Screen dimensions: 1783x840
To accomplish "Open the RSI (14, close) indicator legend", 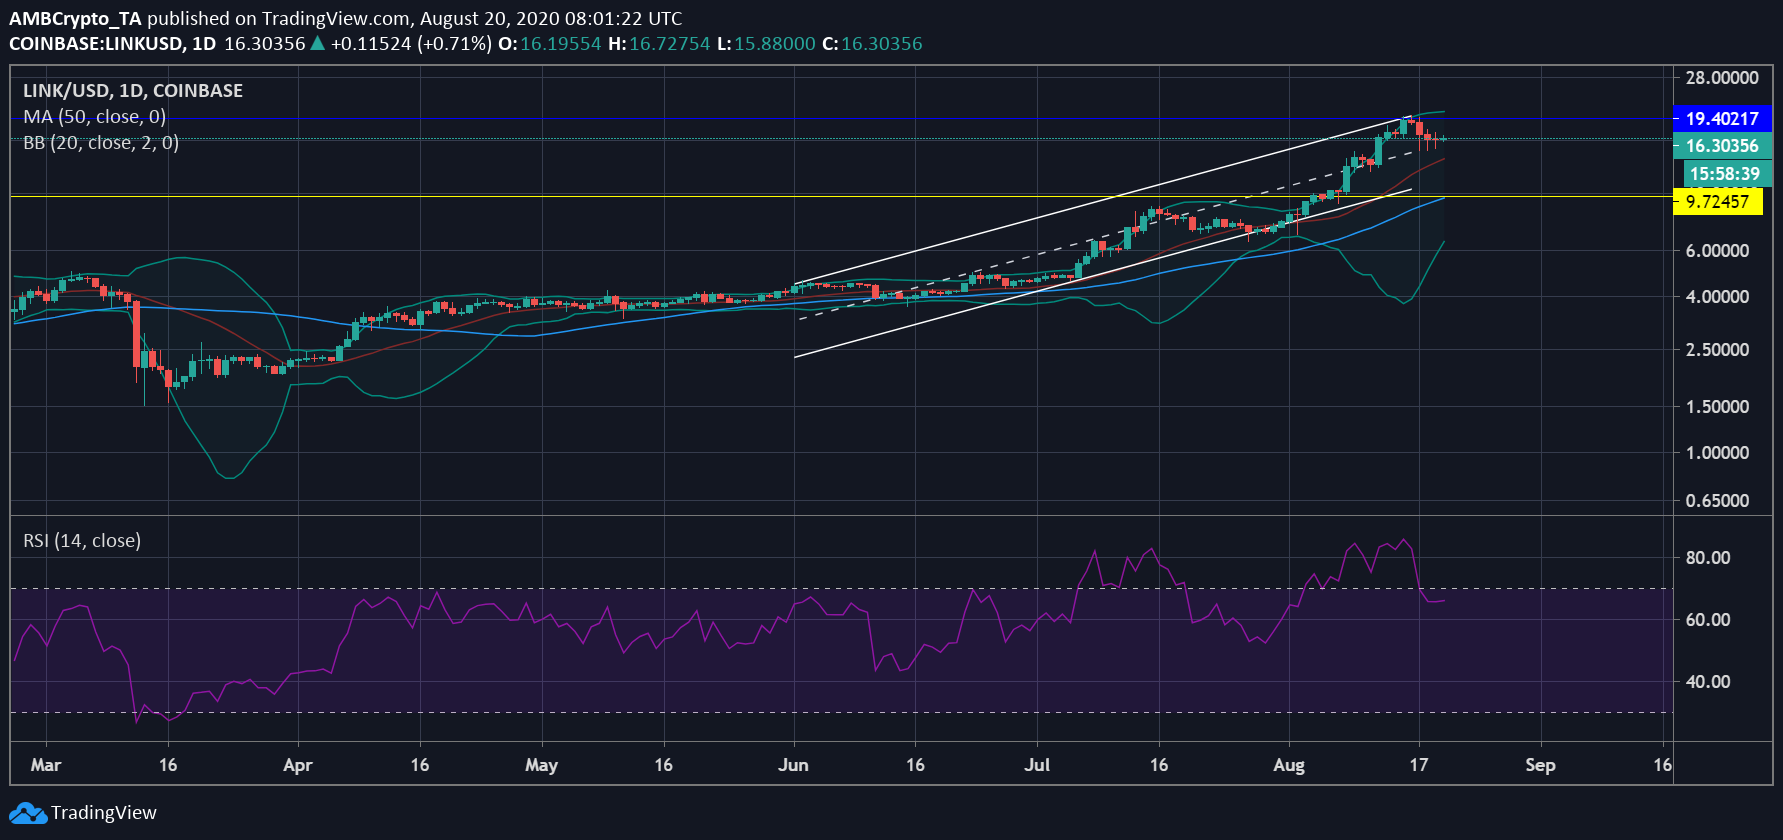I will [82, 541].
